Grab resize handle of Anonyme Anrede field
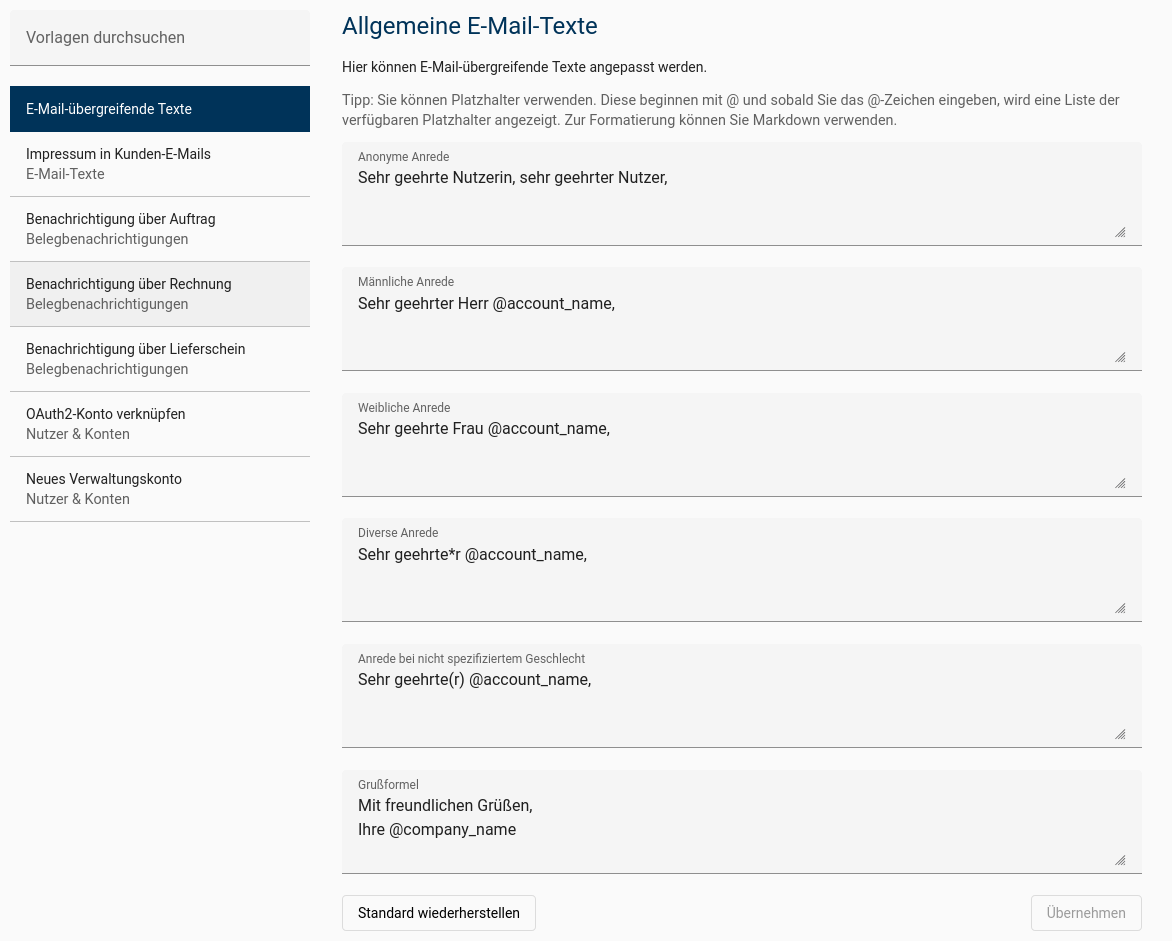Viewport: 1172px width, 941px height. coord(1120,232)
